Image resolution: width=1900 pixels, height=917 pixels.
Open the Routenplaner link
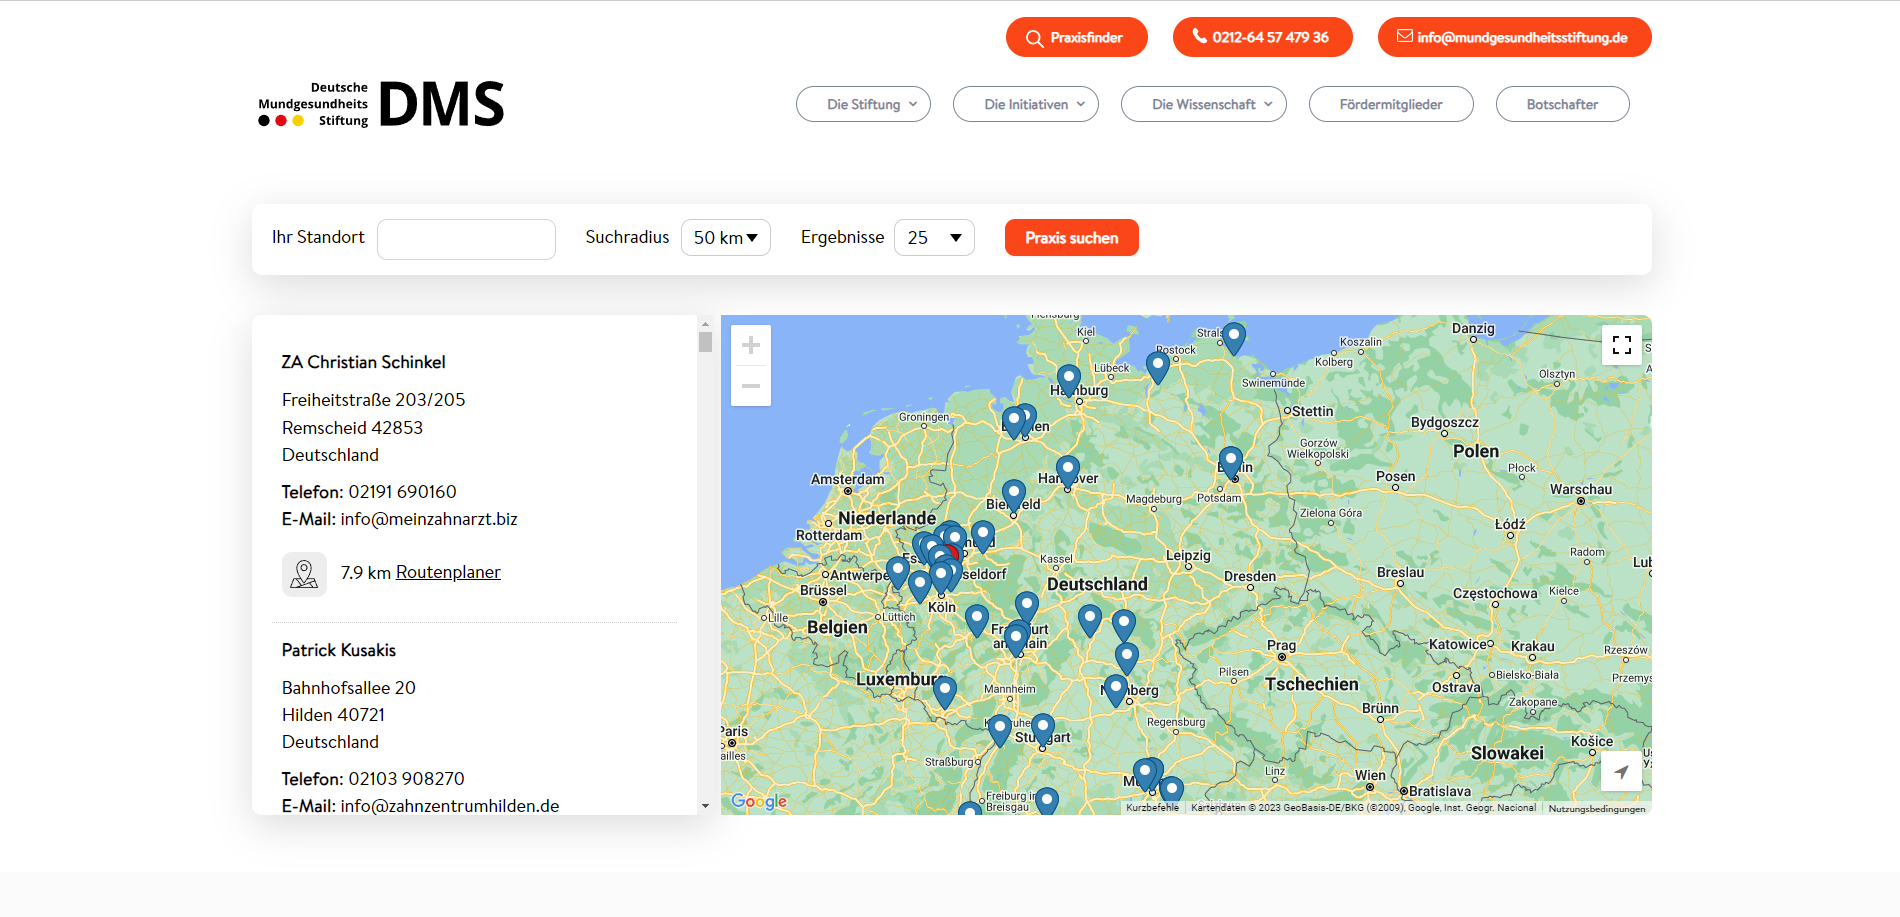click(448, 572)
